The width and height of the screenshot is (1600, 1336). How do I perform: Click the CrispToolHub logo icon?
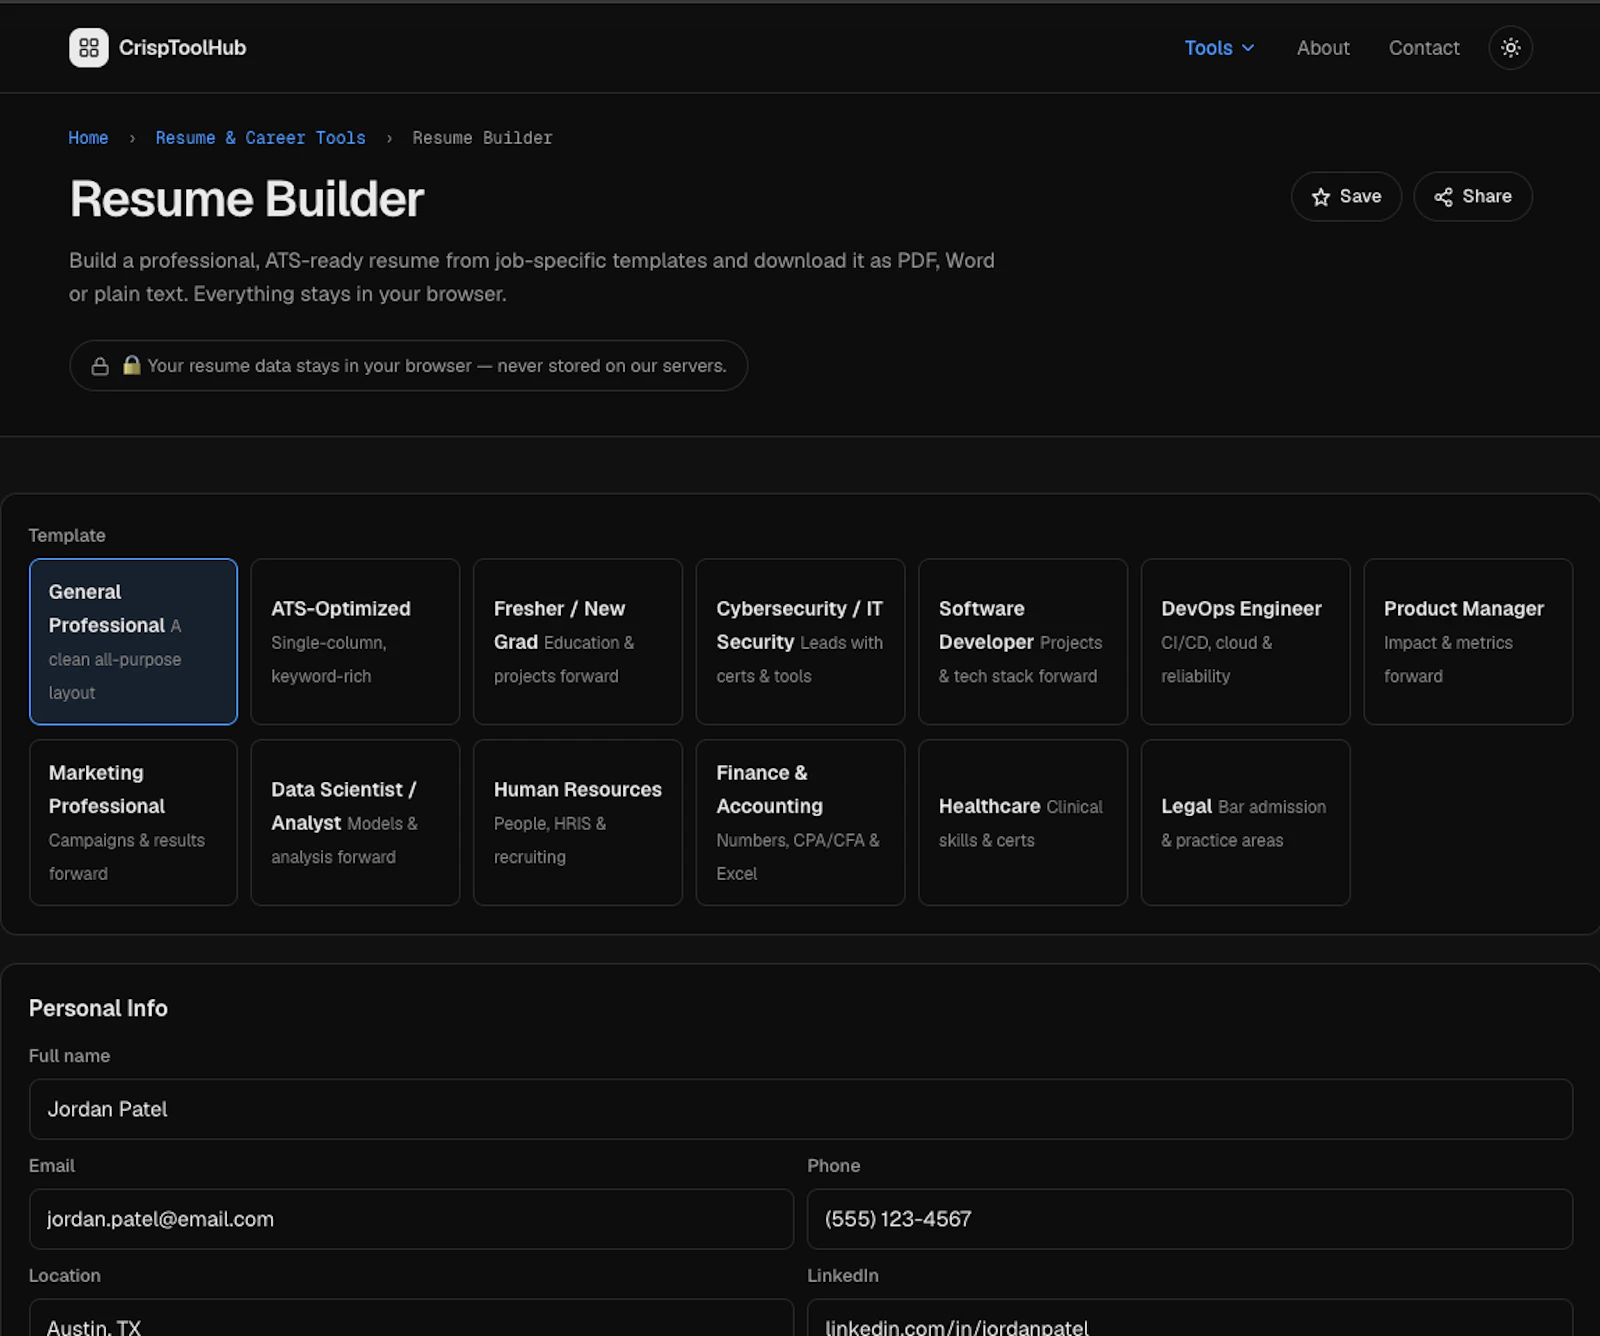[88, 47]
